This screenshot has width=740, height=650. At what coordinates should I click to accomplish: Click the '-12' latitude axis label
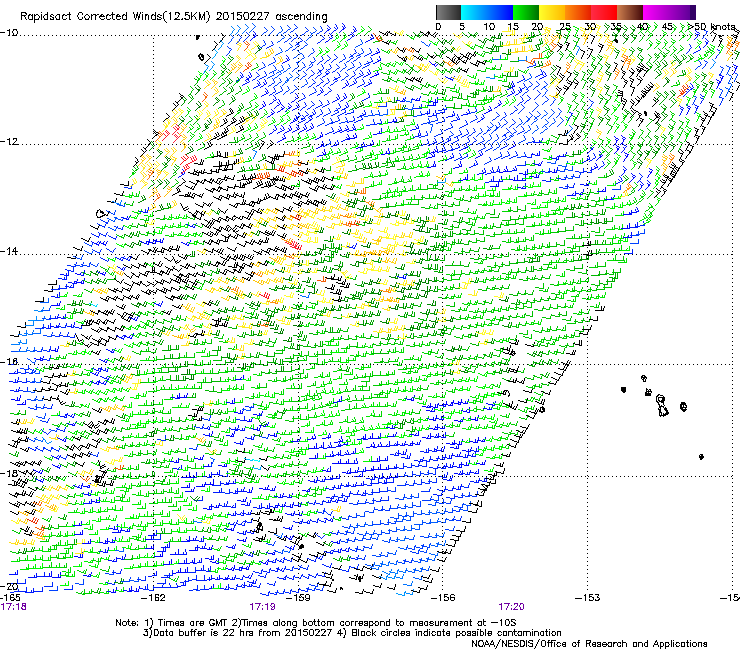tap(9, 142)
